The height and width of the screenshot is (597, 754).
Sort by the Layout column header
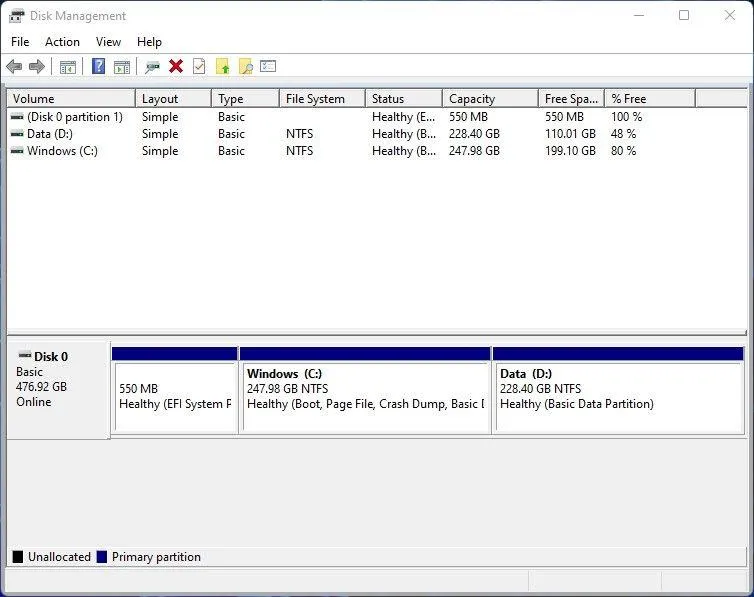(174, 99)
